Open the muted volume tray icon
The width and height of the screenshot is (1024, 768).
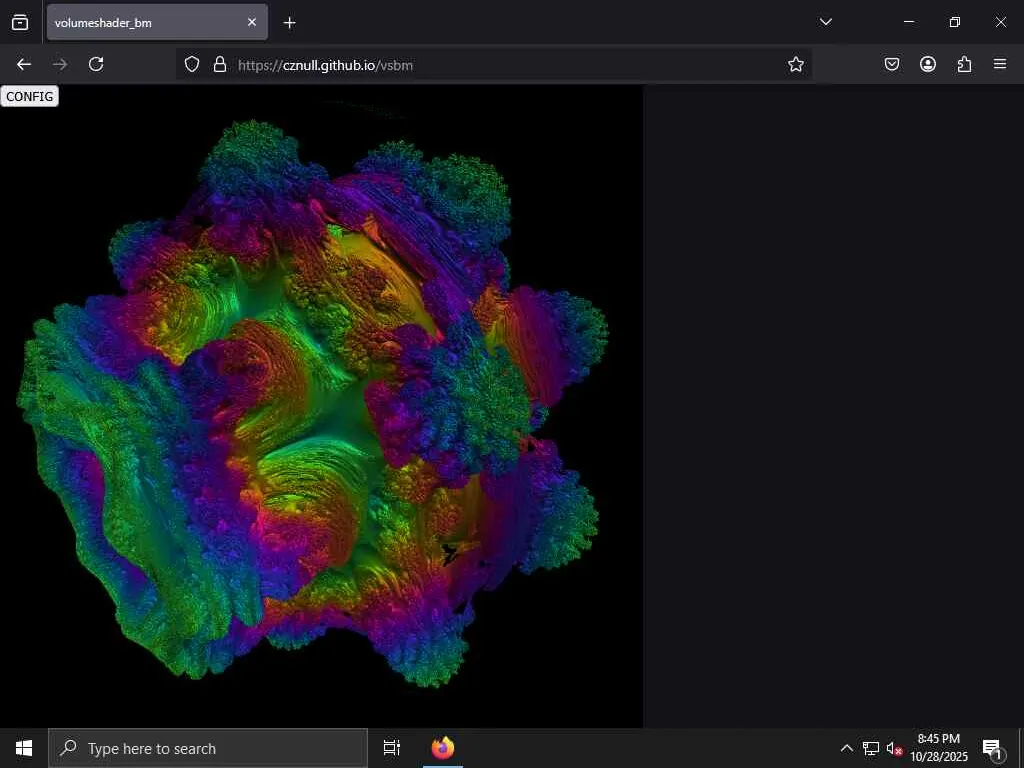pyautogui.click(x=894, y=748)
